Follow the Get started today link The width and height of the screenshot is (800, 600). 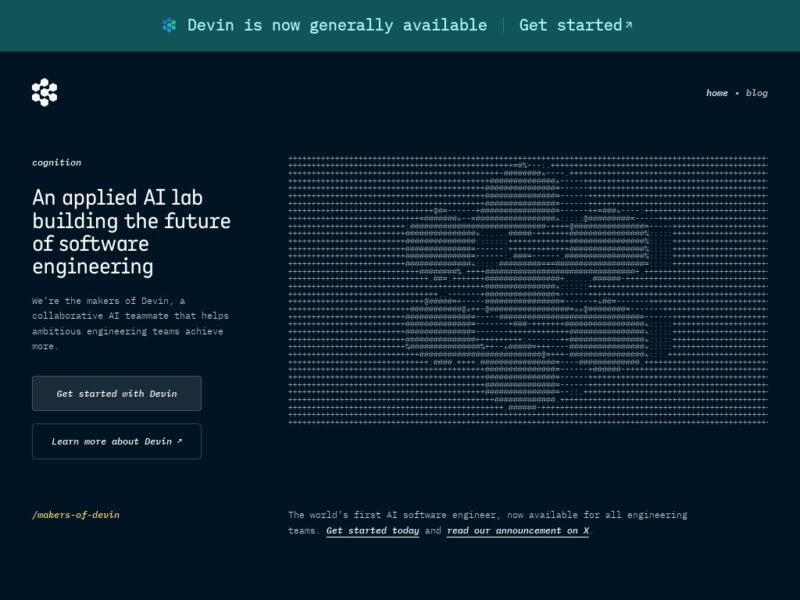click(x=372, y=531)
